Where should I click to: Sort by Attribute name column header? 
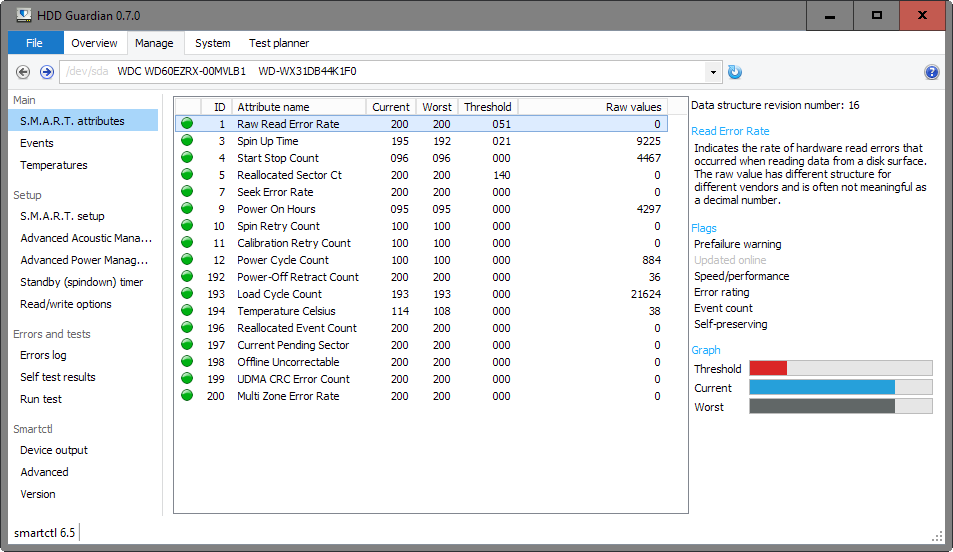click(298, 106)
